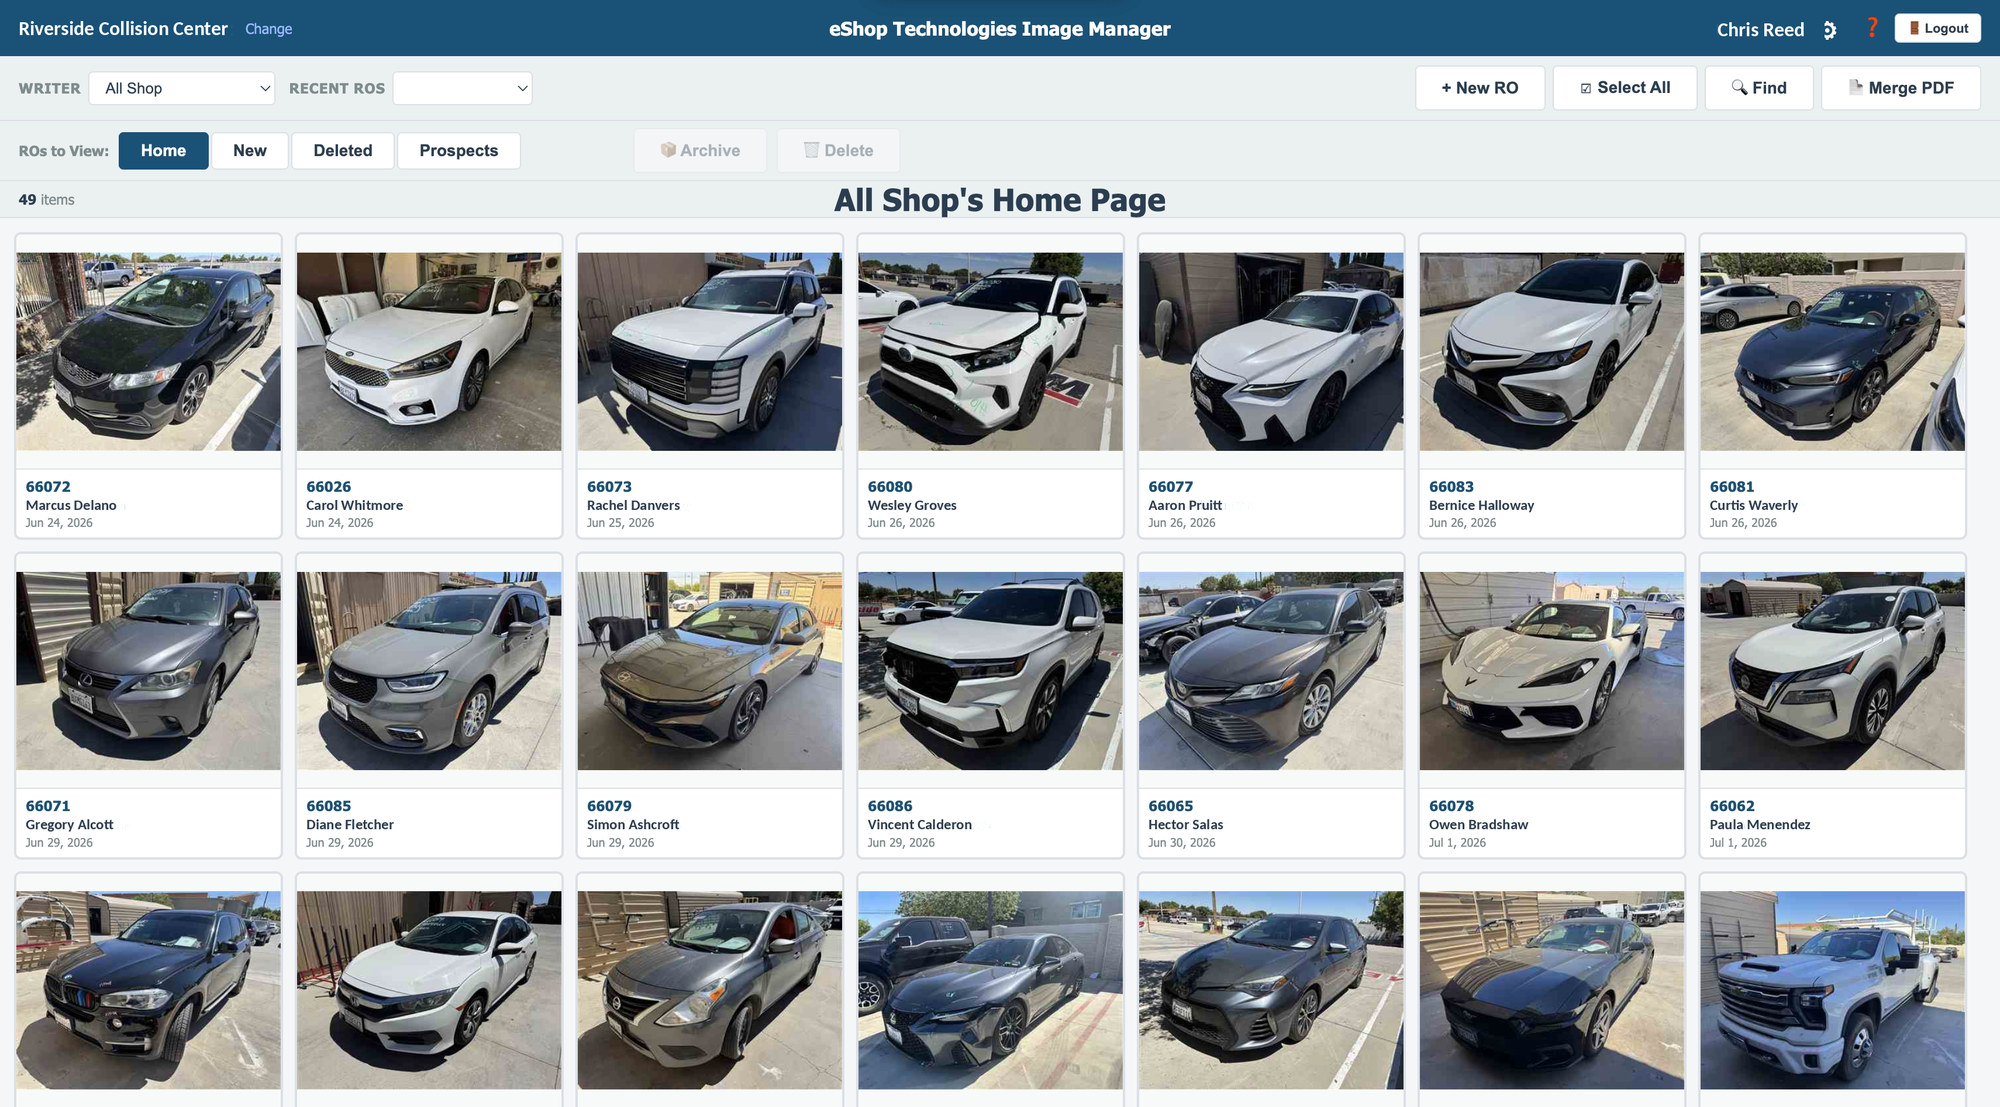This screenshot has width=2000, height=1107.
Task: Select customer name Wesley Groves
Action: click(912, 506)
